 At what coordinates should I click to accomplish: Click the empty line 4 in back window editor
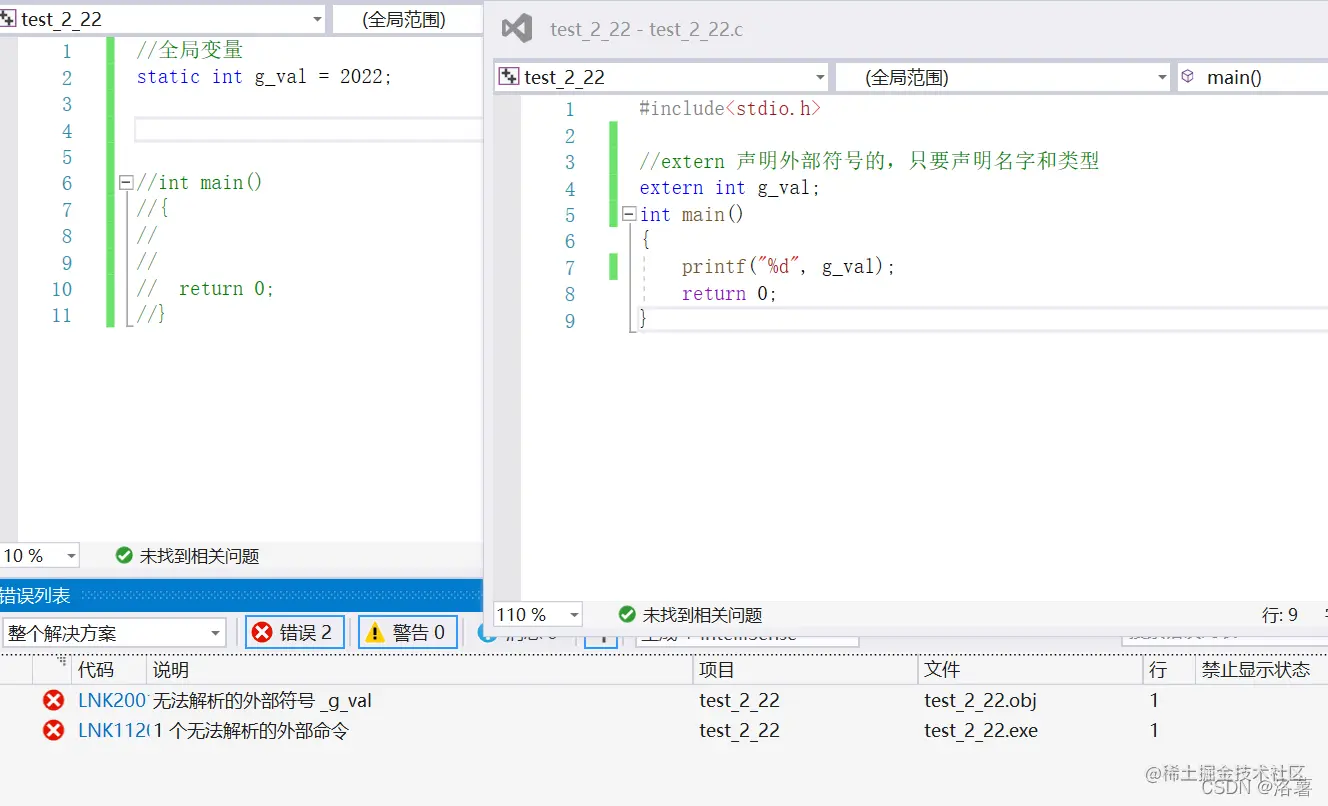point(308,130)
